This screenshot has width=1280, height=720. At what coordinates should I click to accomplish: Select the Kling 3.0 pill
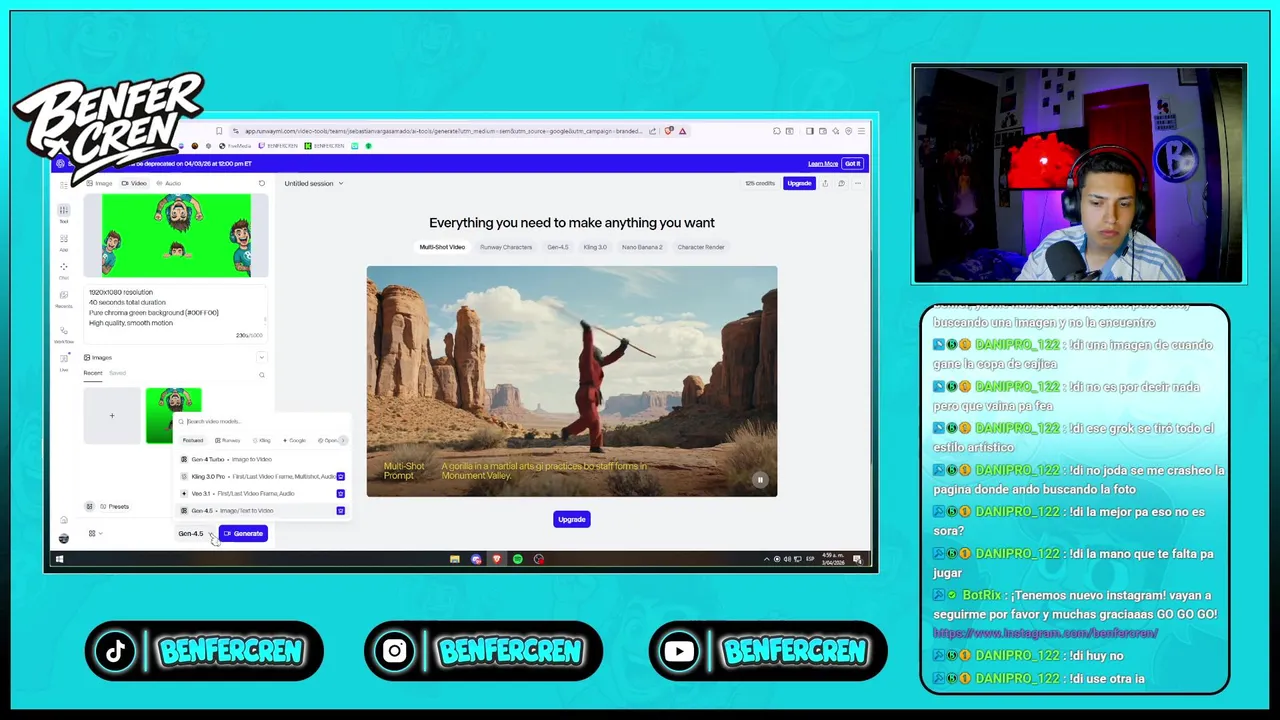click(595, 247)
